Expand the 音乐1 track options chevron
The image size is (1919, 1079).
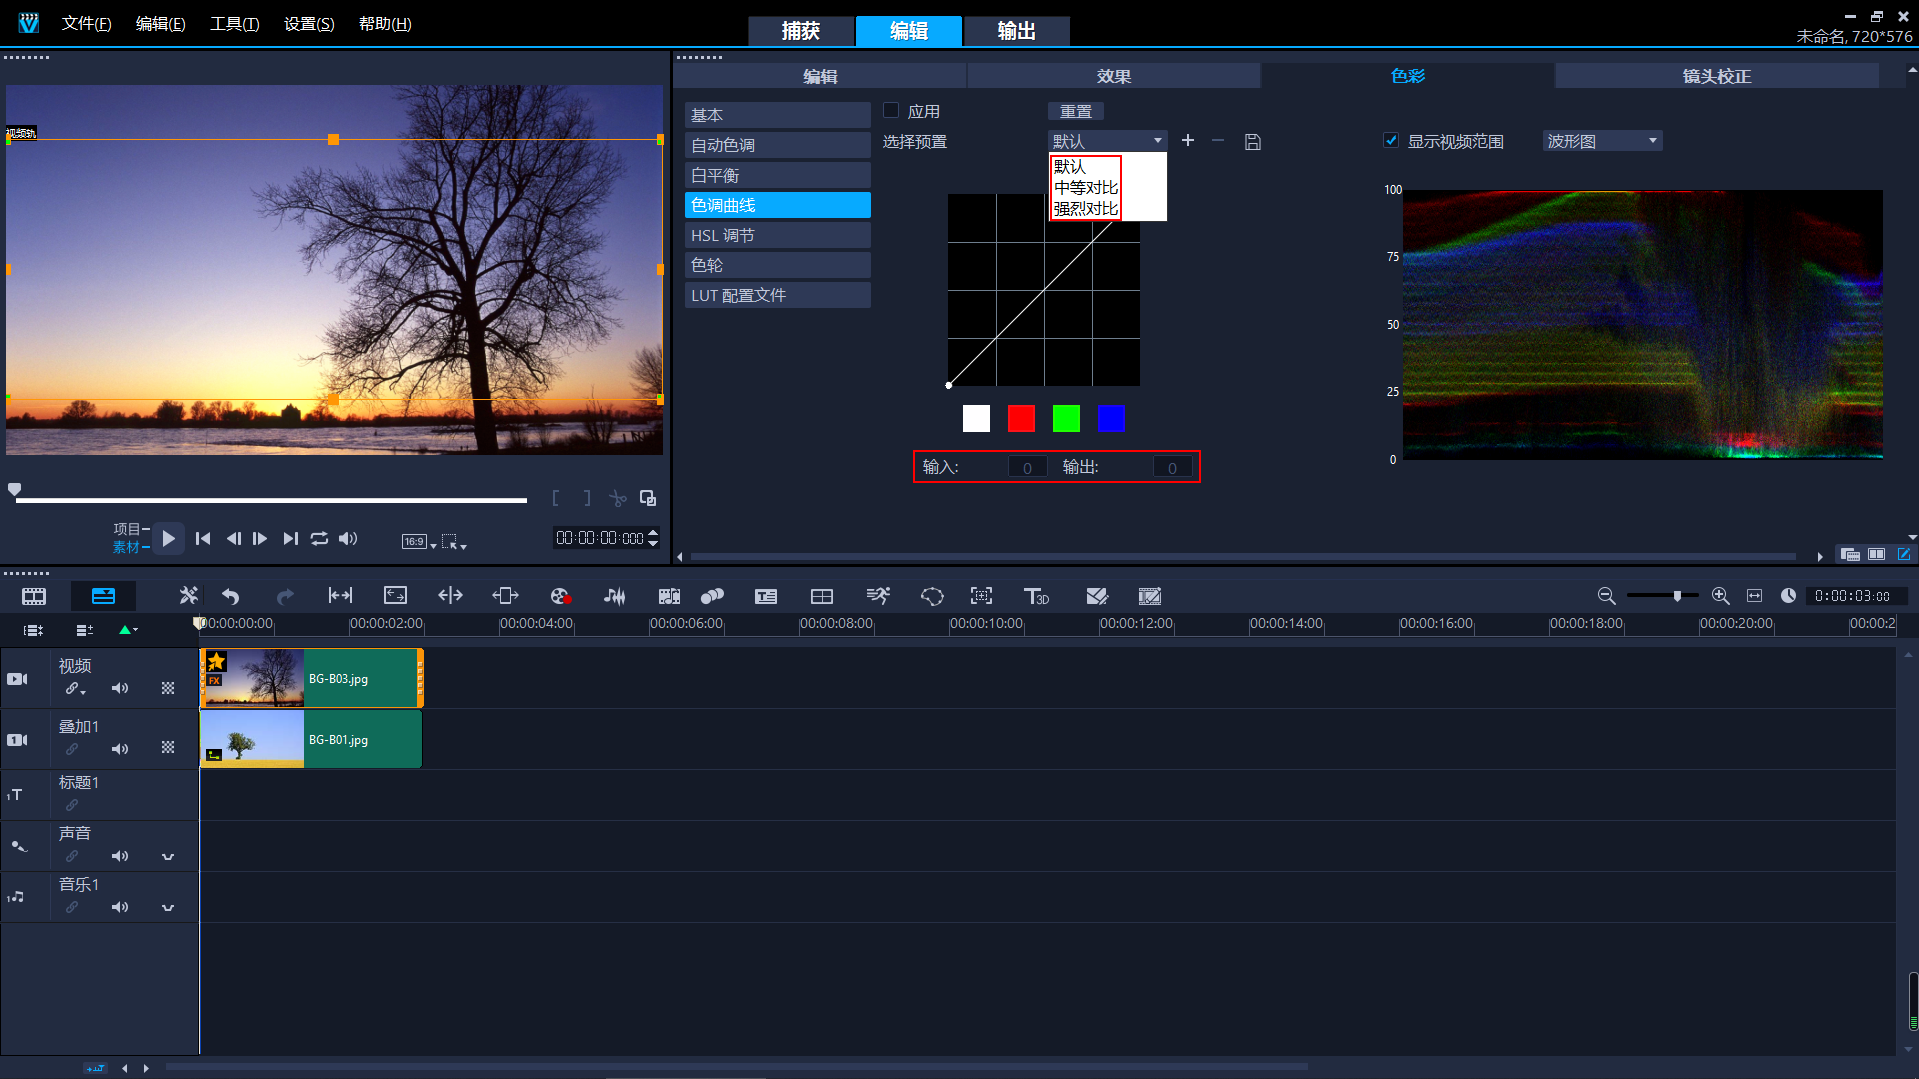(168, 907)
